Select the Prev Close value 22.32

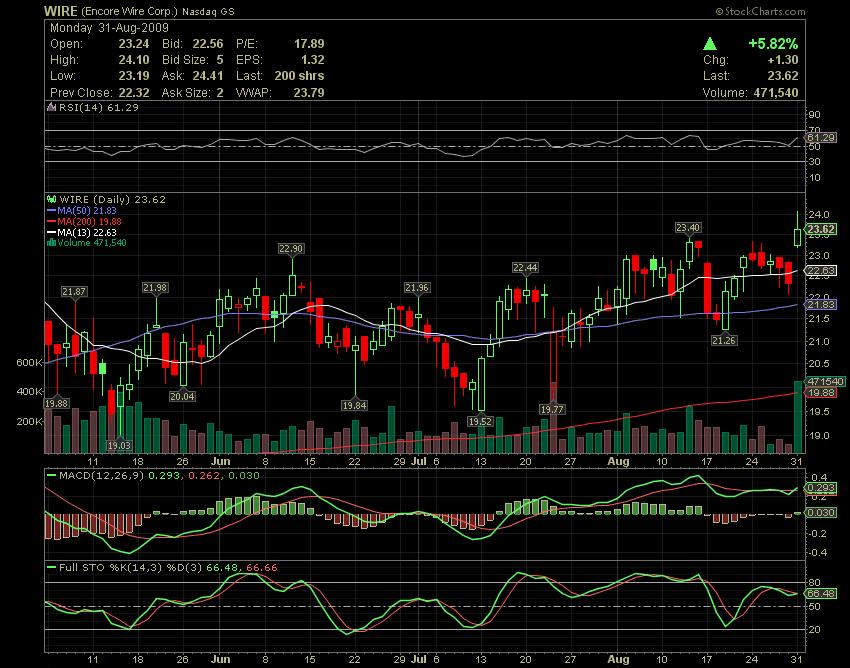134,93
